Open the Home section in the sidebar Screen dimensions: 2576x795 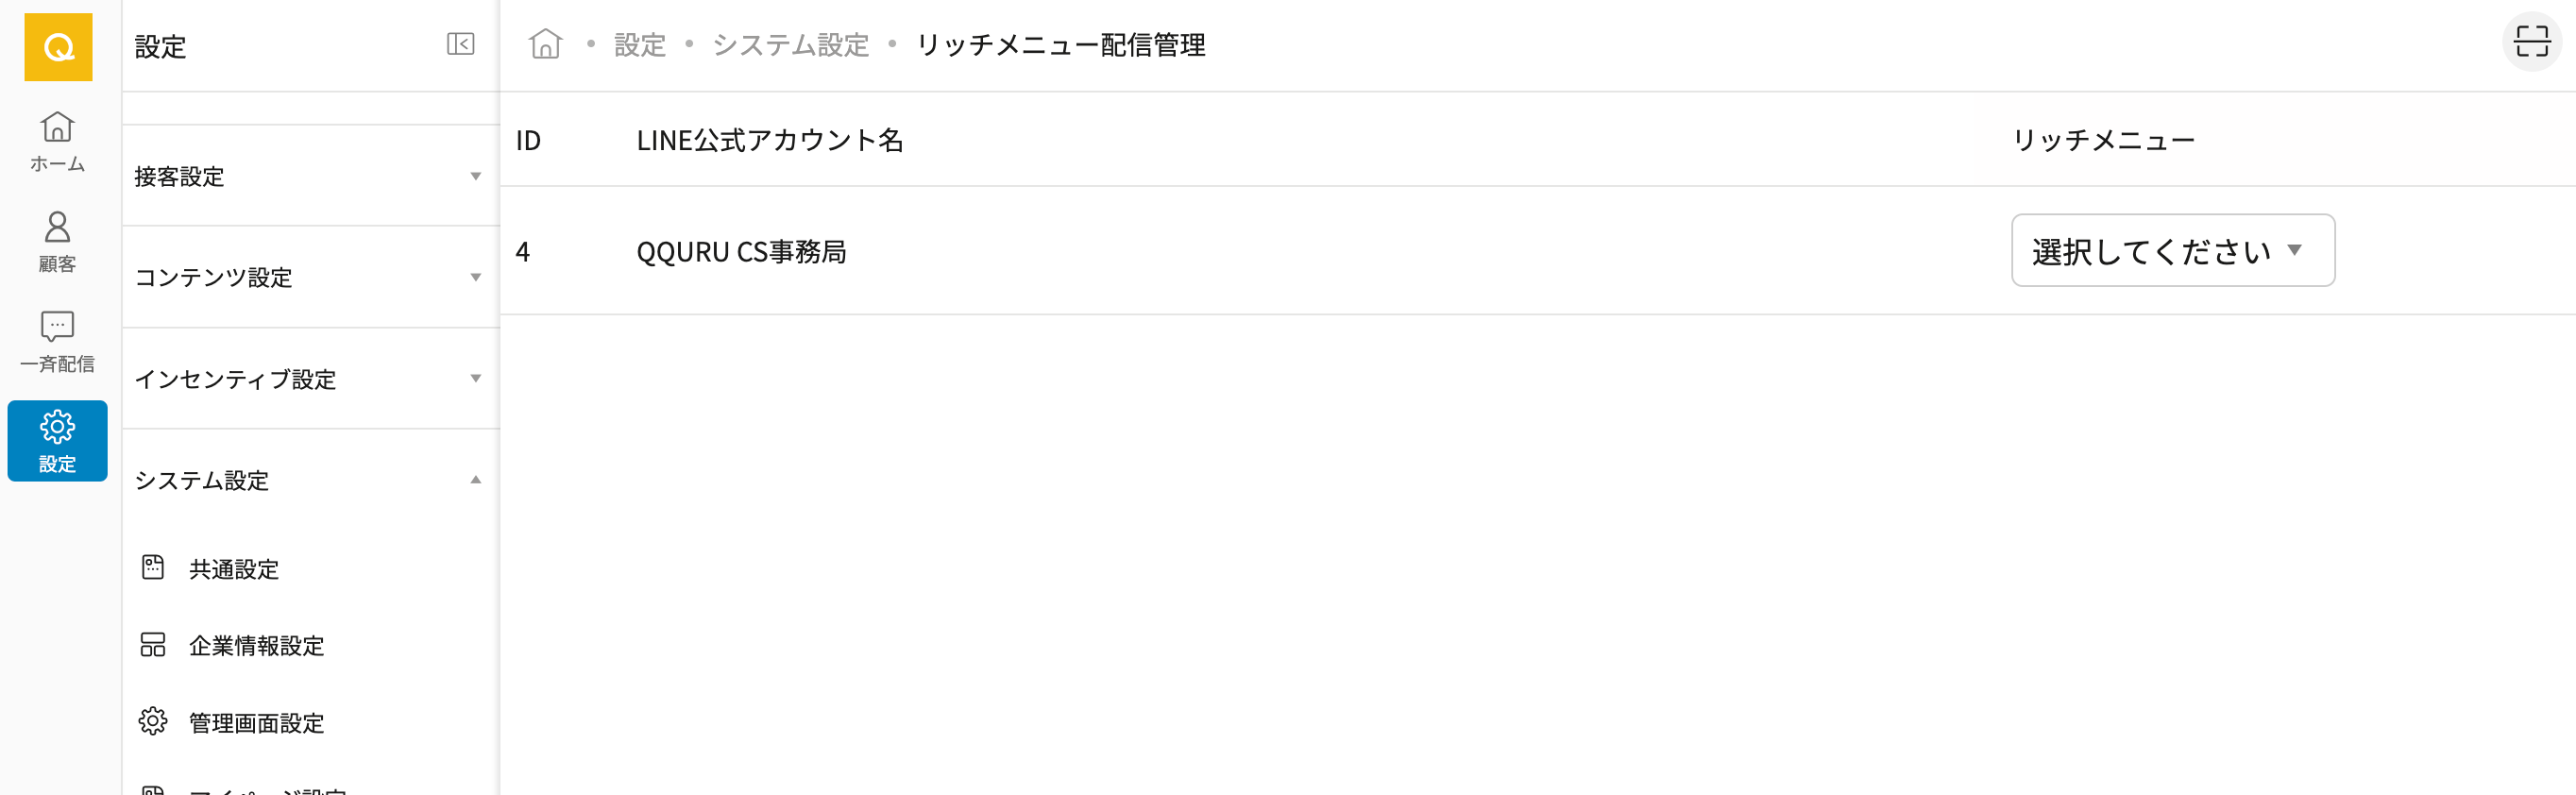[57, 141]
